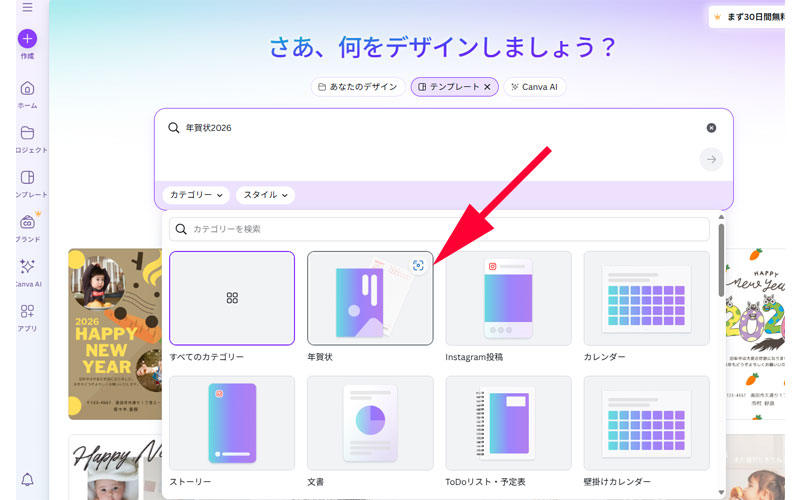The image size is (800, 500).
Task: Choose the Instagram投稿 category
Action: (509, 298)
